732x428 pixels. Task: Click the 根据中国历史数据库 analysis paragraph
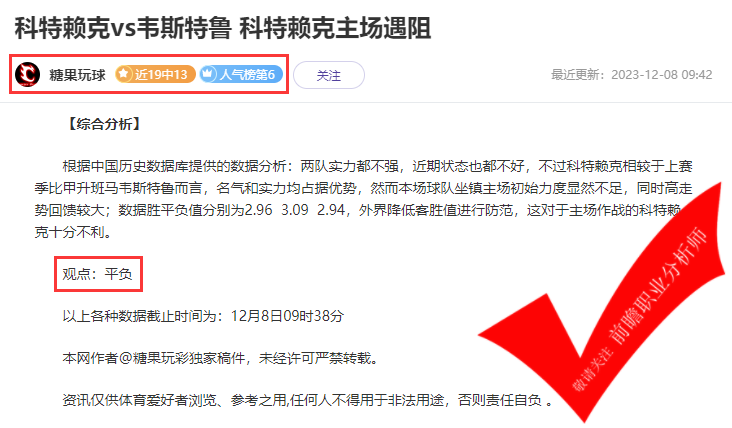(x=363, y=199)
